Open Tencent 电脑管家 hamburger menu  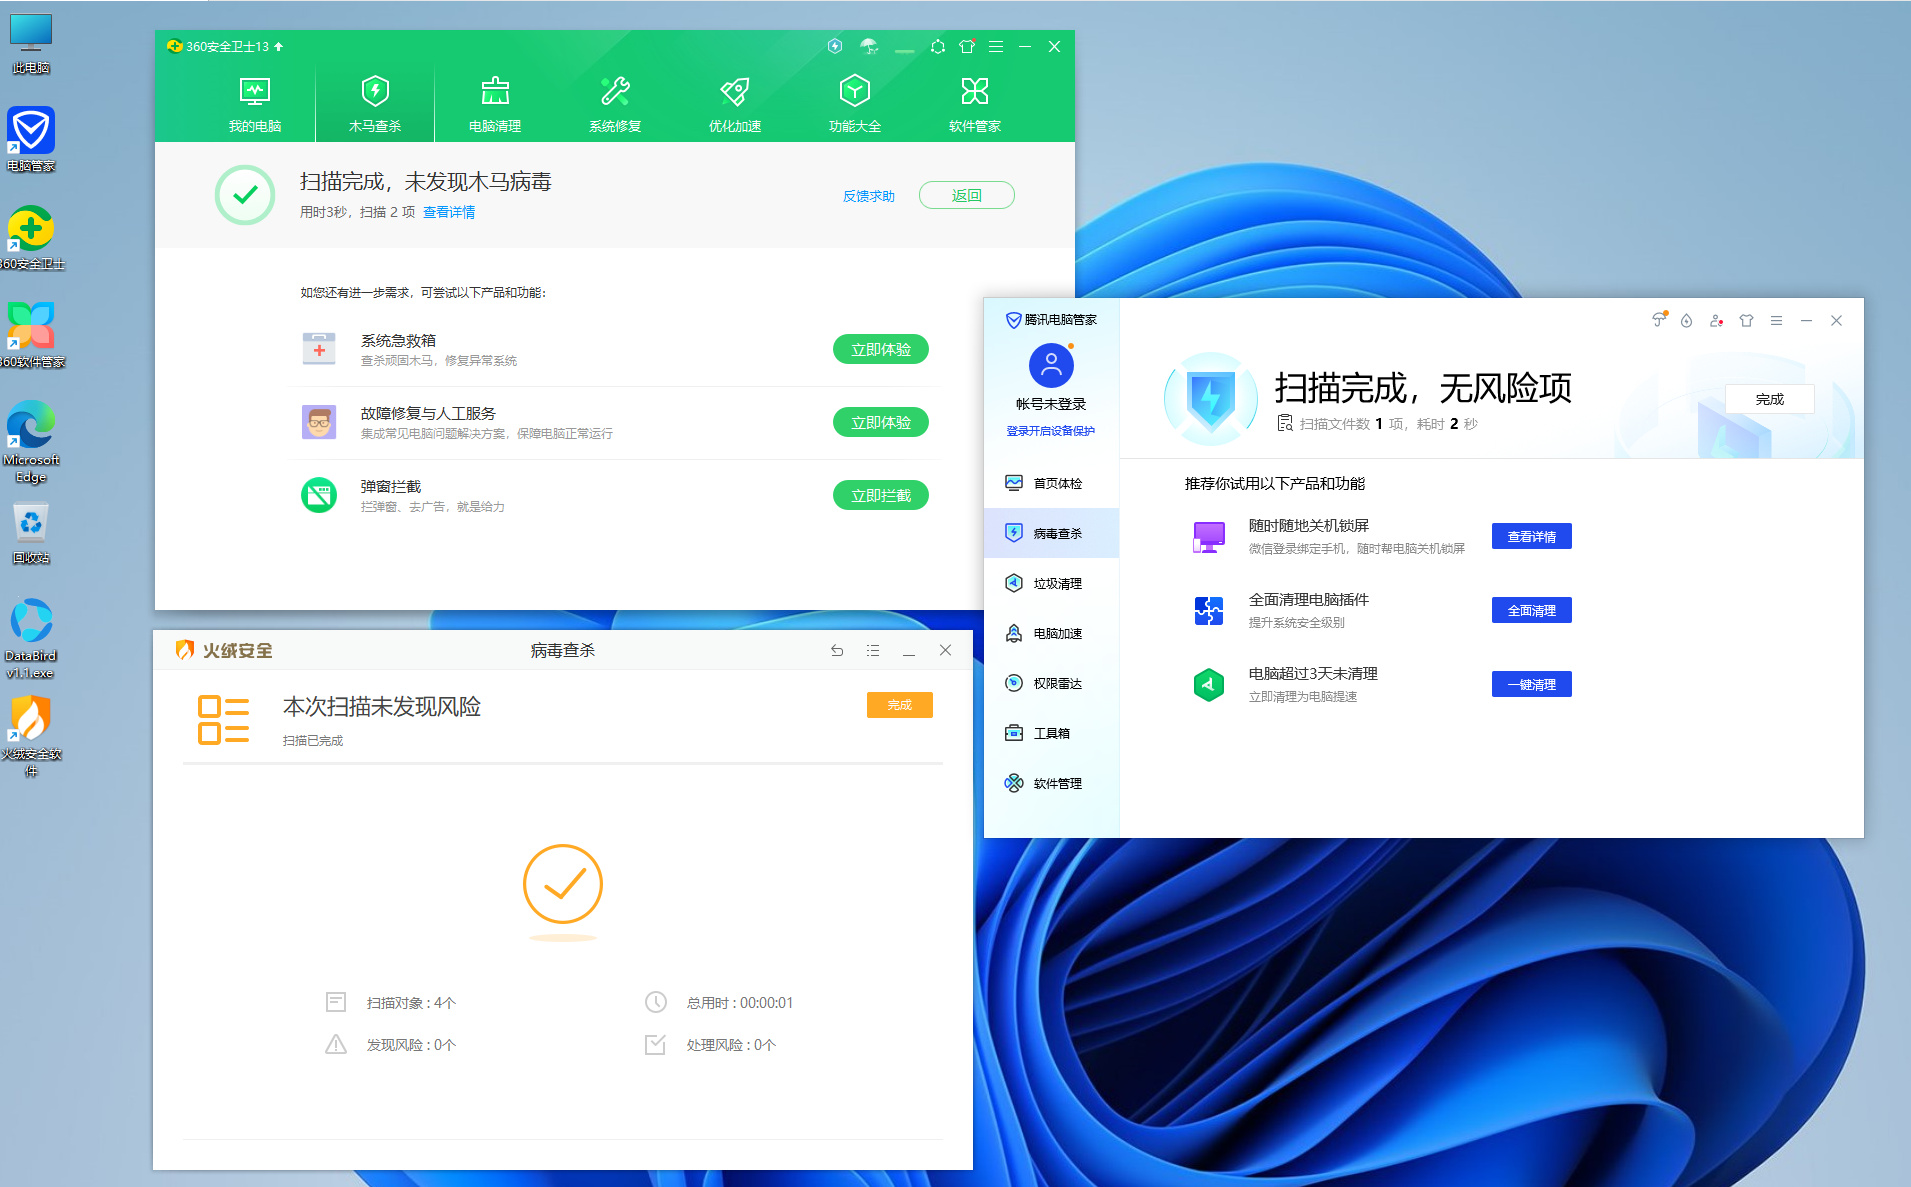click(x=1776, y=321)
